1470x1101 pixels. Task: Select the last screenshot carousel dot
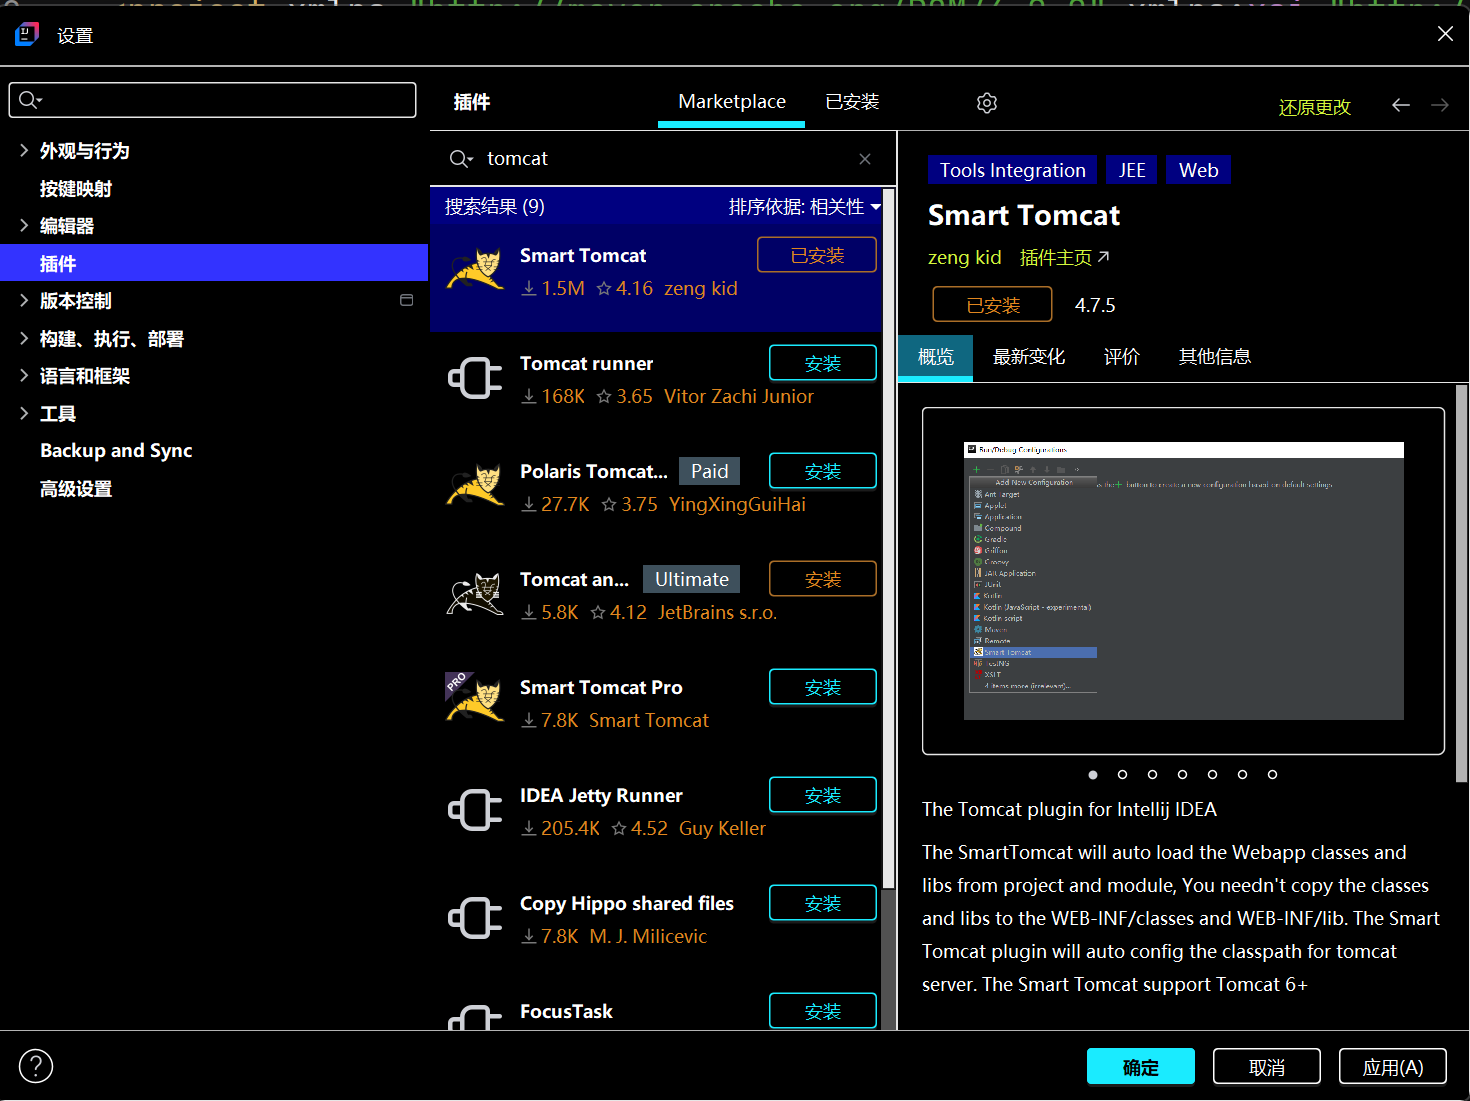[x=1272, y=774]
